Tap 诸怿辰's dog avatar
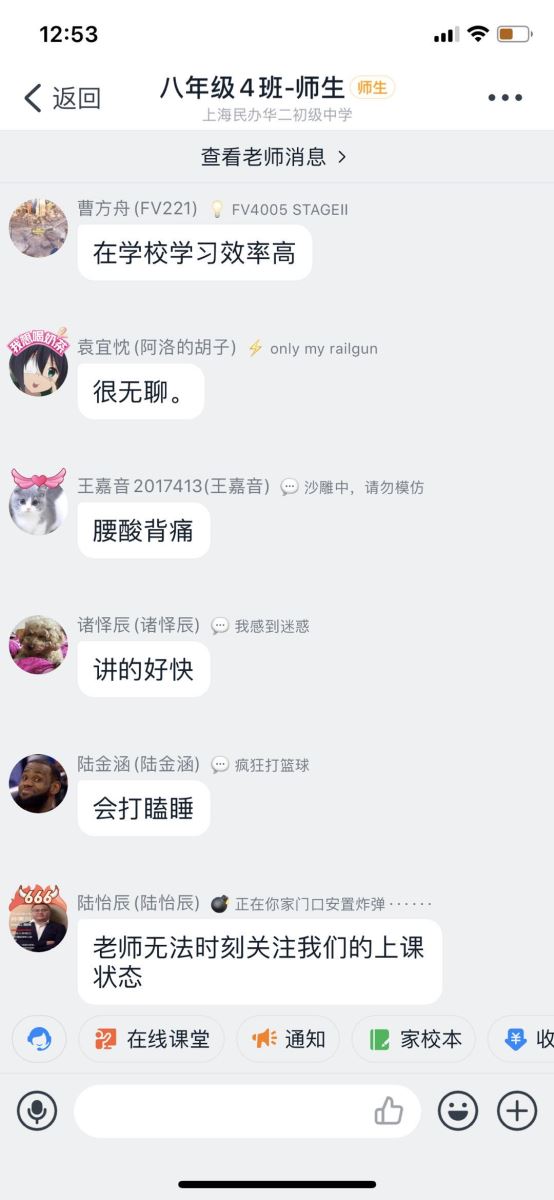 (x=38, y=644)
